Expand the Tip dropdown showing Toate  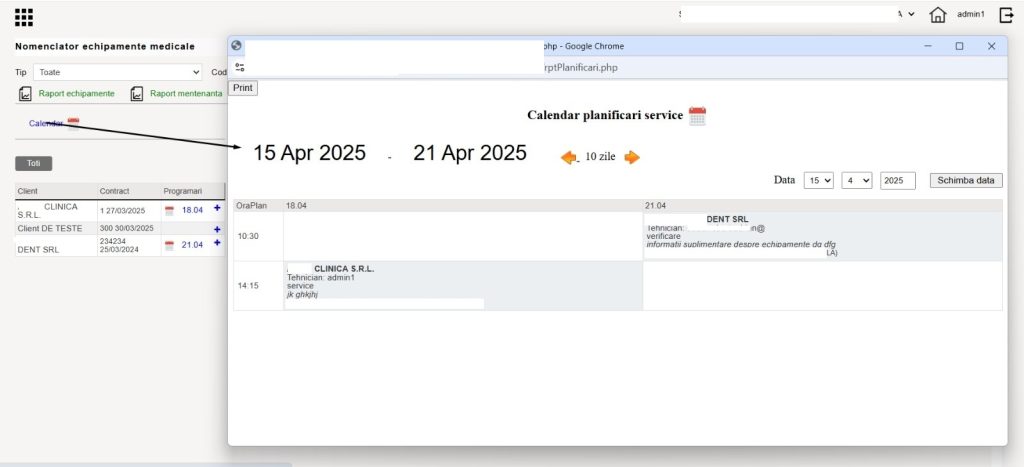click(x=118, y=72)
